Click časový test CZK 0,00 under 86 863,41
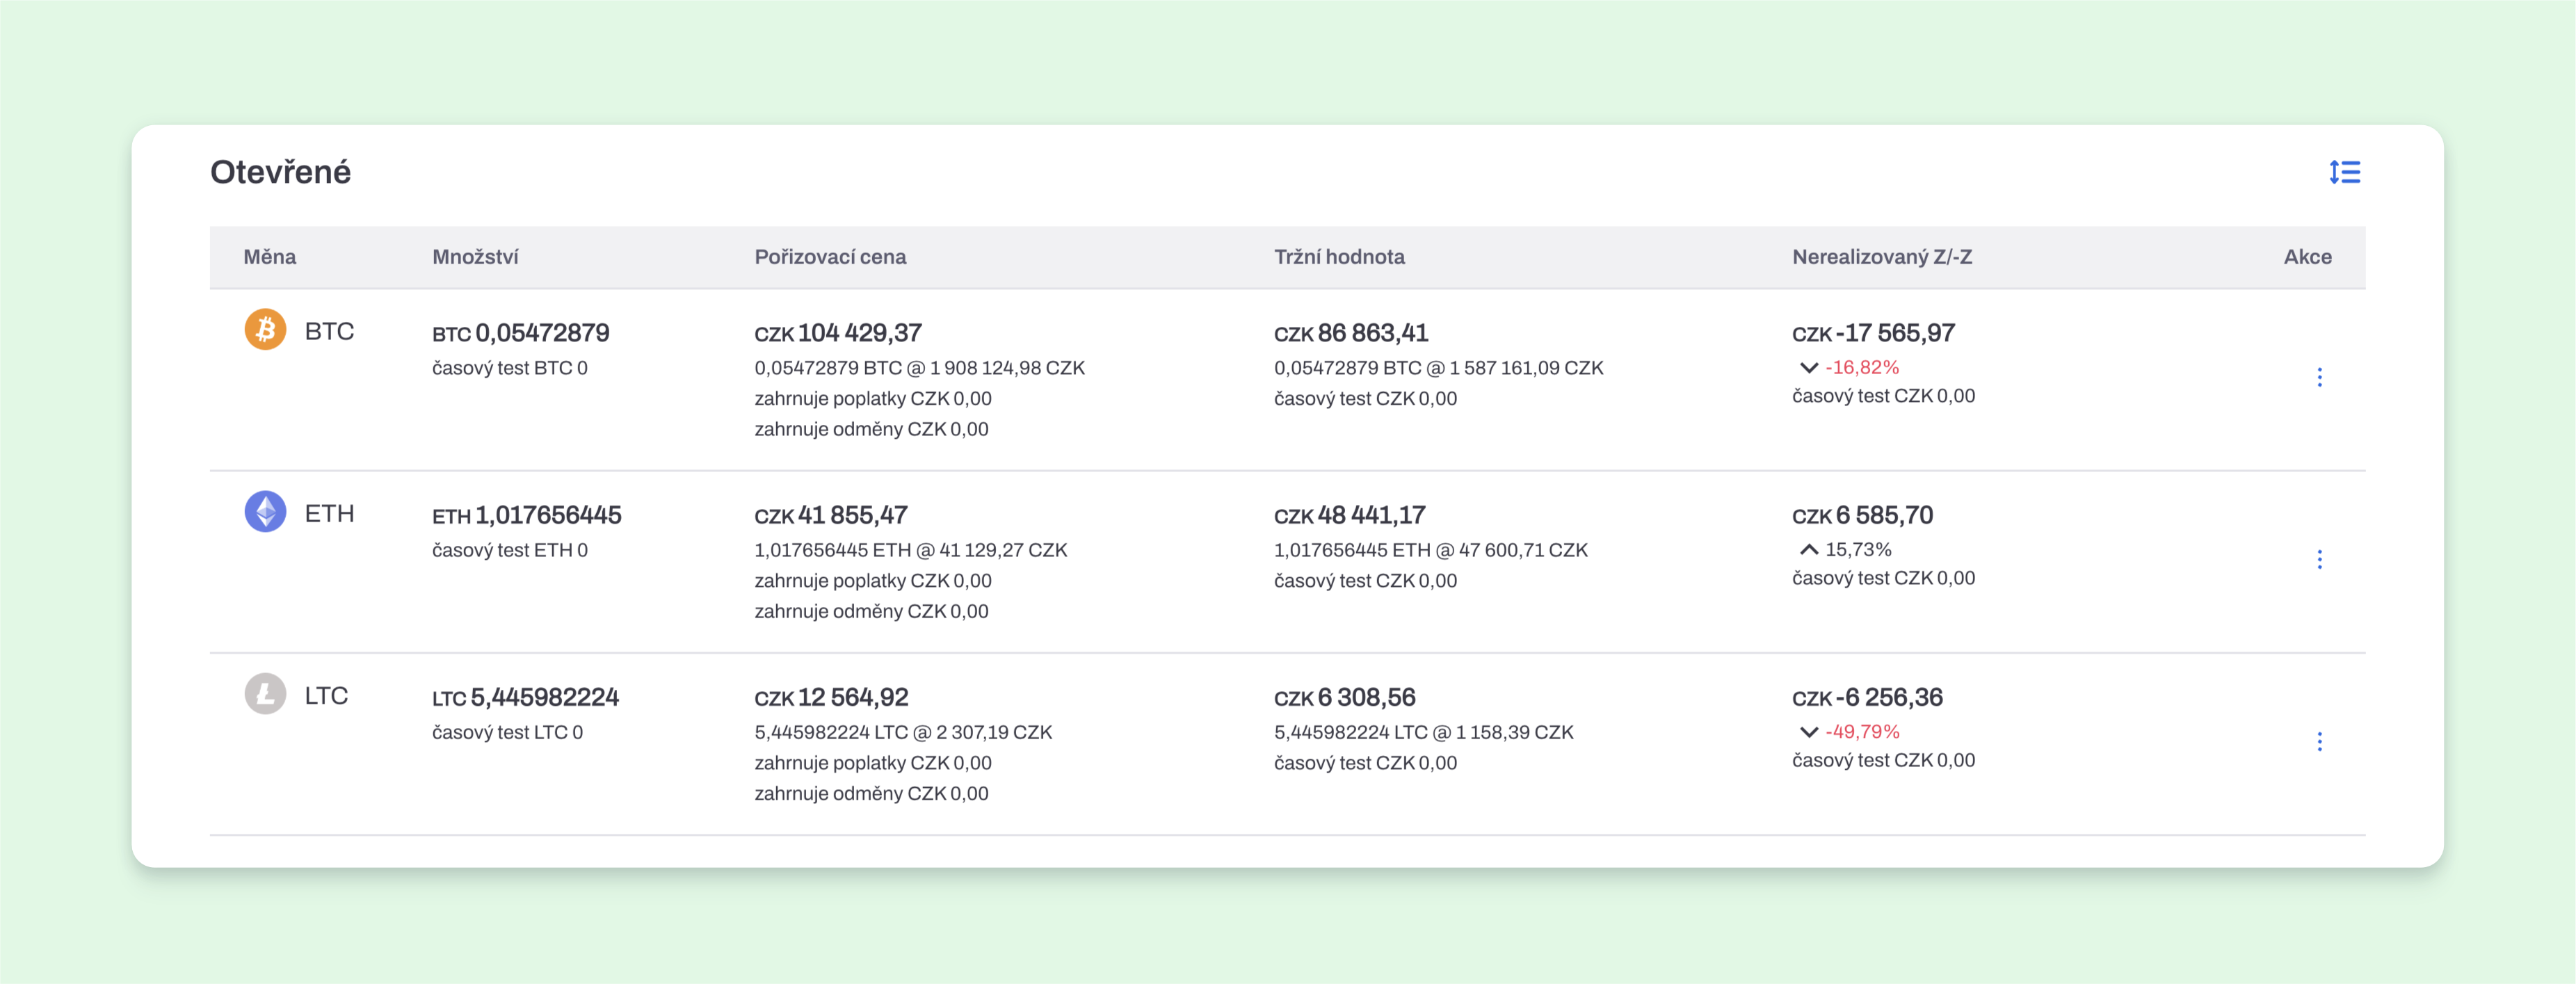Viewport: 2576px width, 984px height. [x=1365, y=398]
